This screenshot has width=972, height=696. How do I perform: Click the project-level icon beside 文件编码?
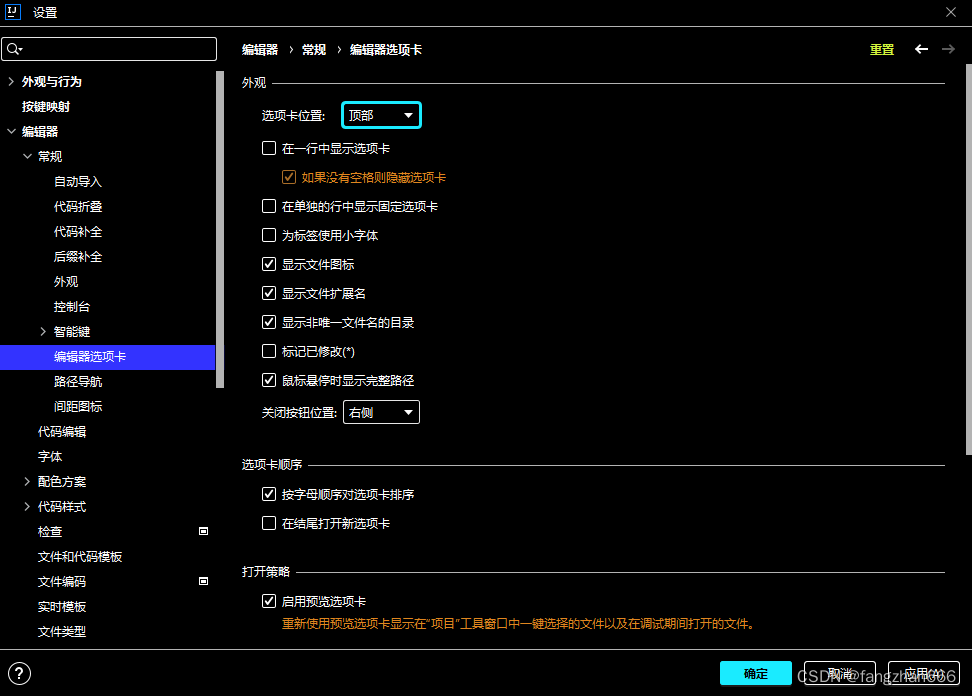[x=203, y=581]
